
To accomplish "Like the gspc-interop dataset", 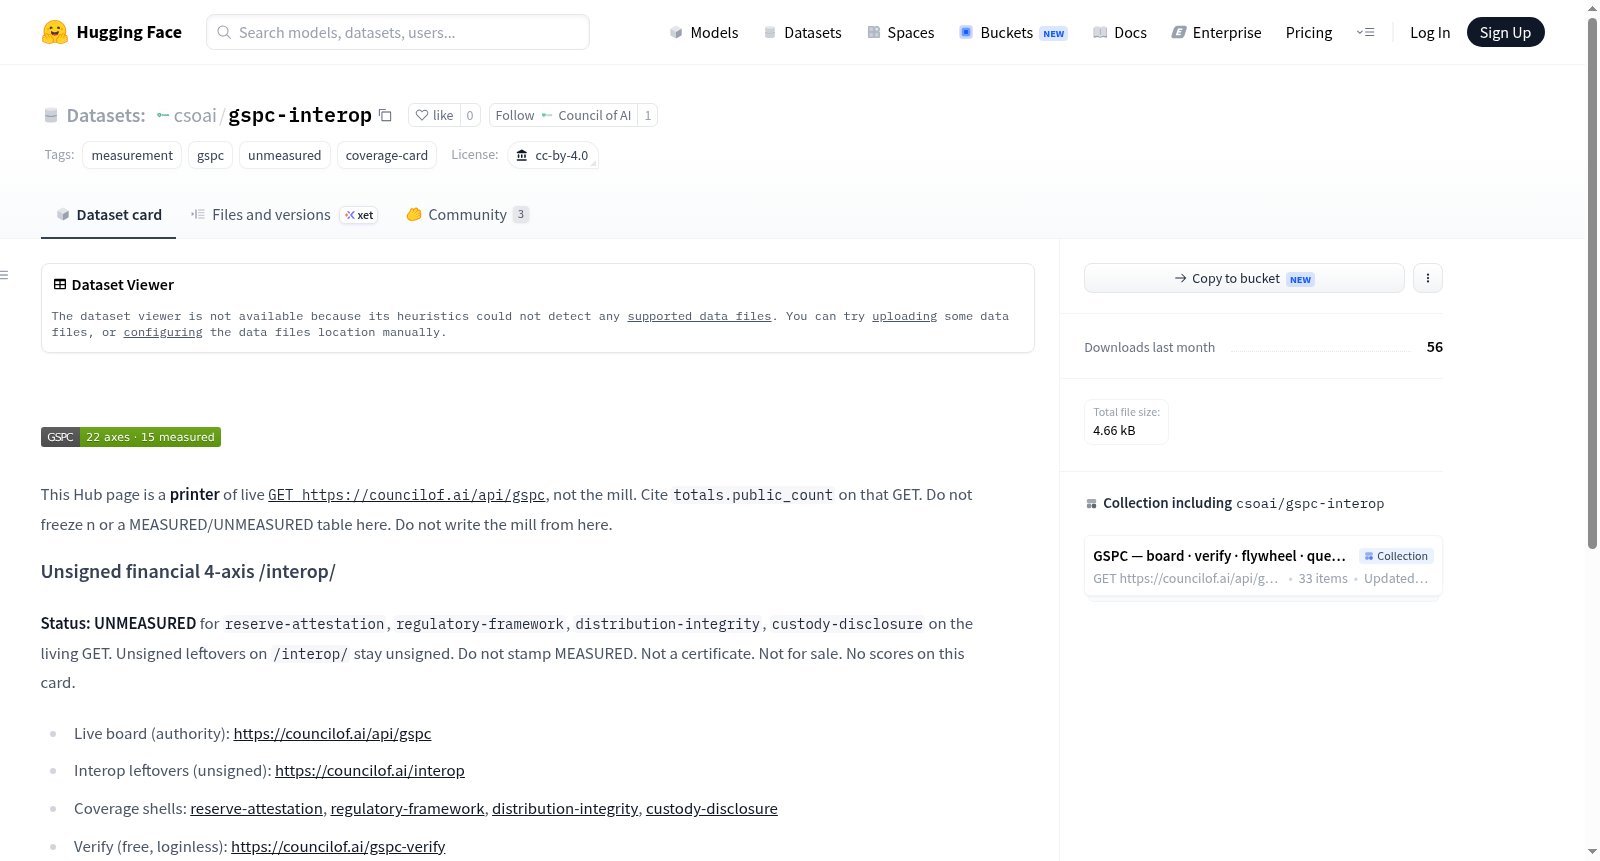I will tap(435, 115).
